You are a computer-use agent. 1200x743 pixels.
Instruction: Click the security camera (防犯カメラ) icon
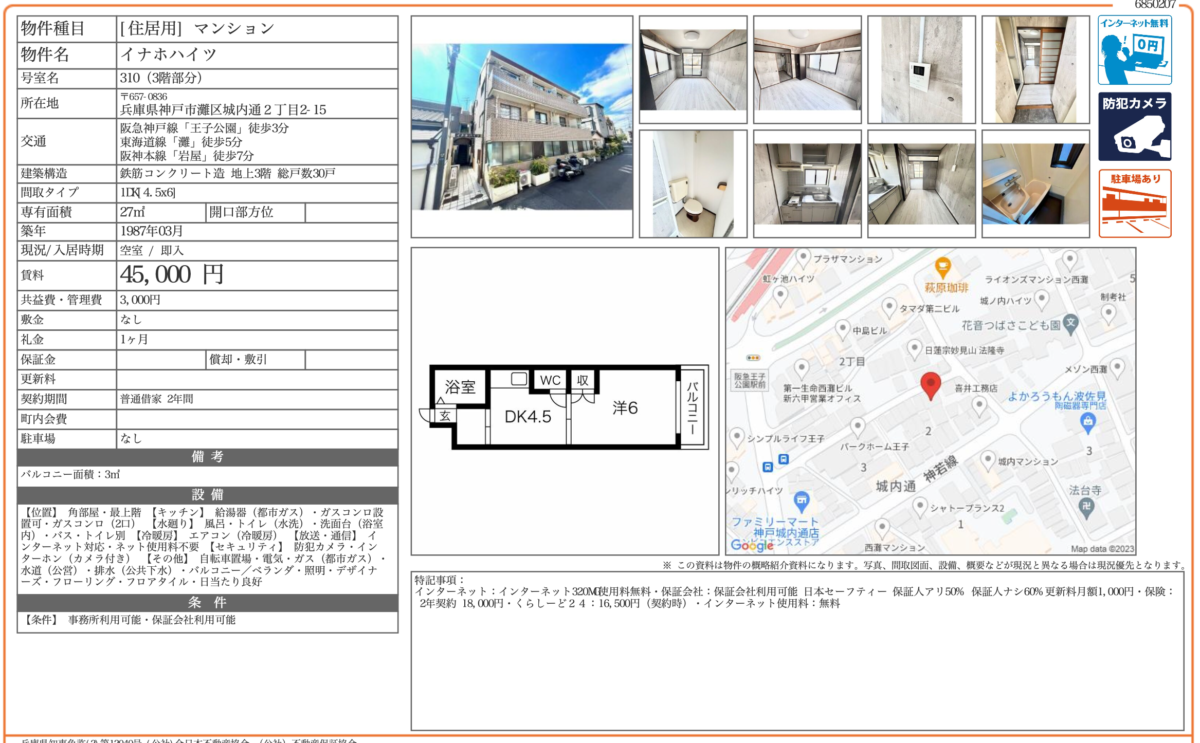point(1135,126)
